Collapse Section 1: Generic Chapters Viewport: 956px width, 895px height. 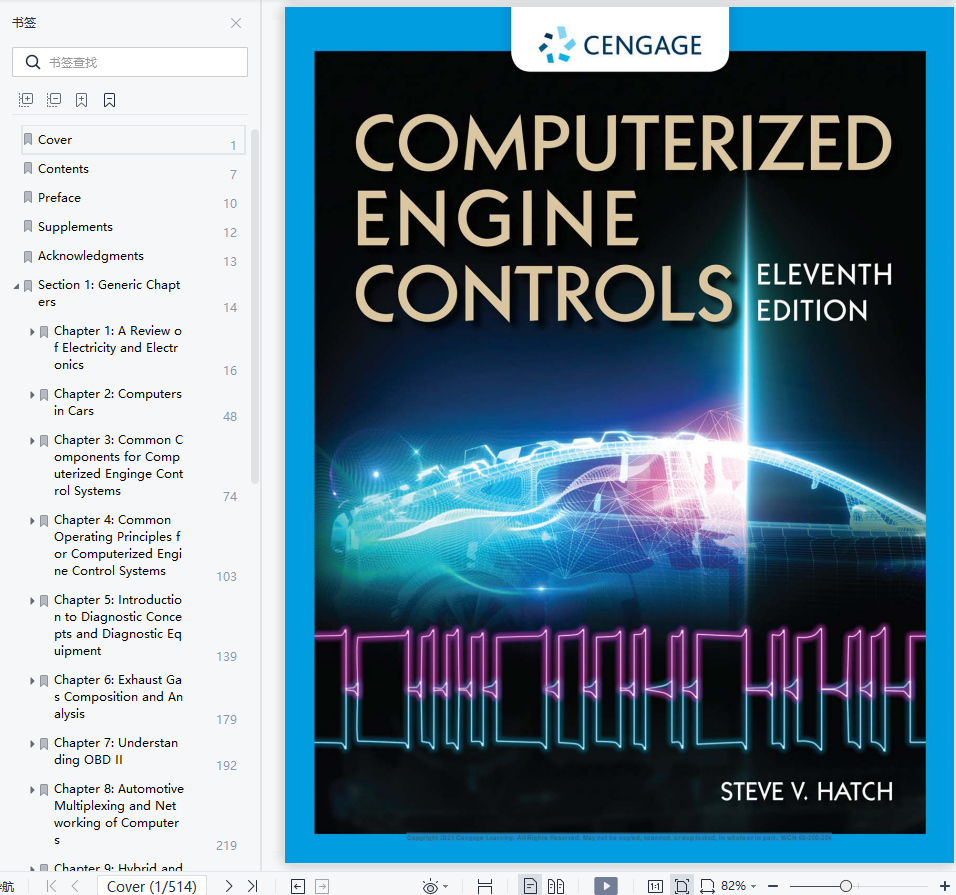point(16,286)
